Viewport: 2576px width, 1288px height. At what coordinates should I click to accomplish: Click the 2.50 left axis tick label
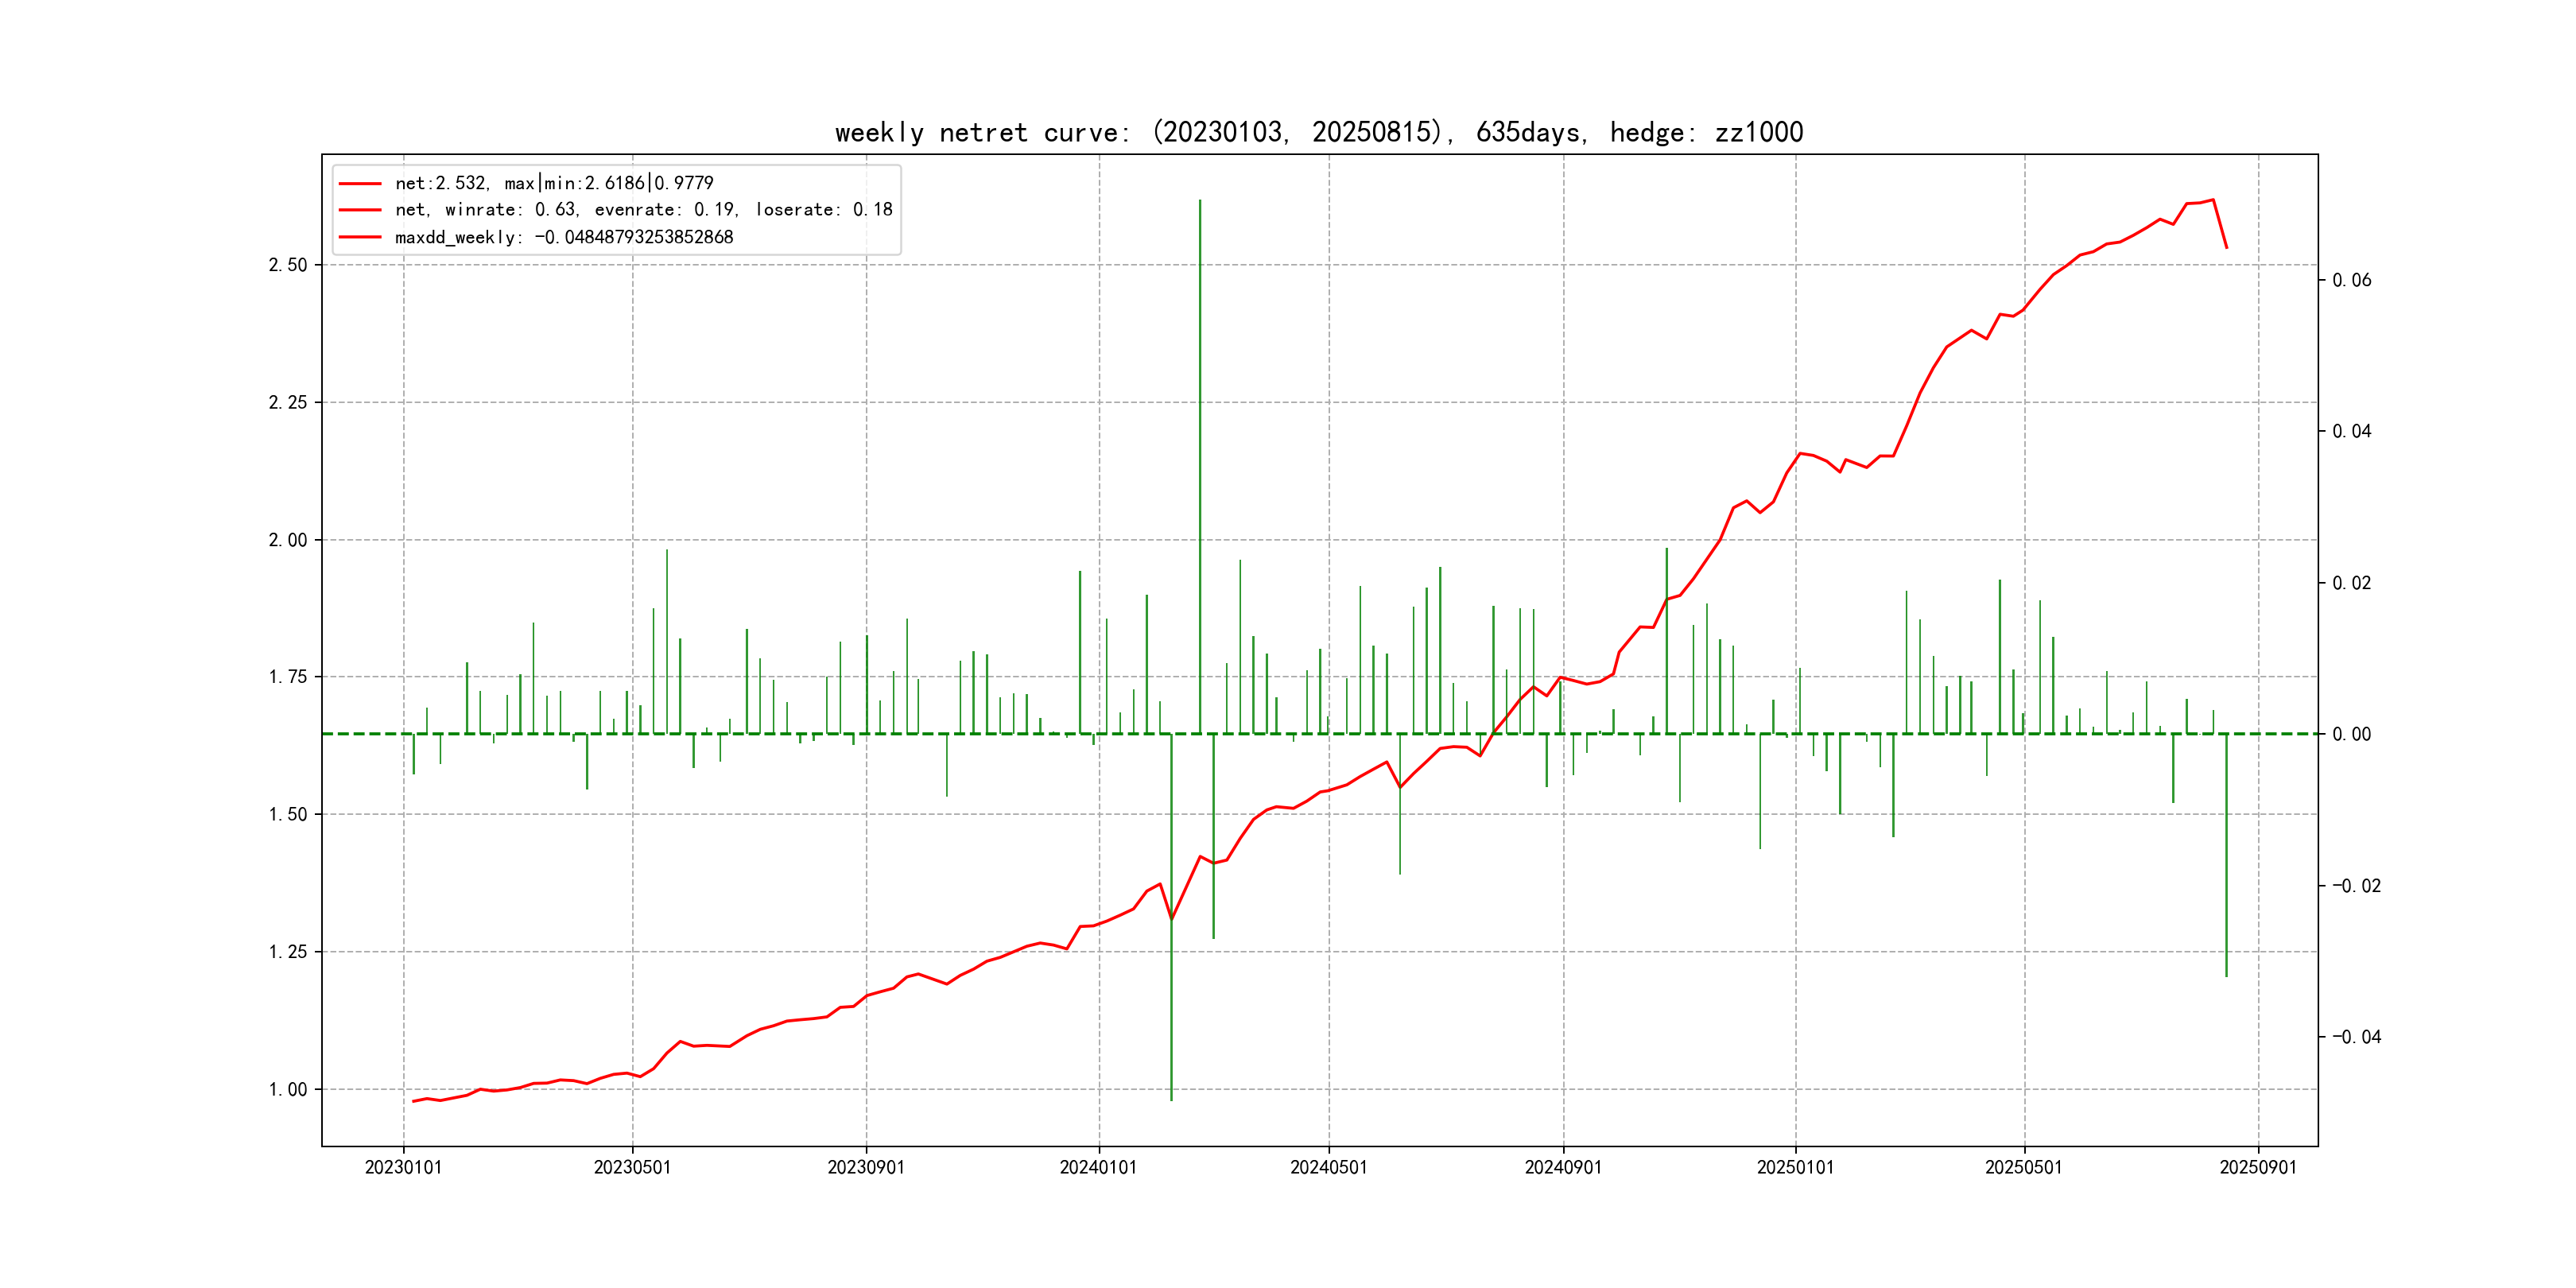[287, 265]
